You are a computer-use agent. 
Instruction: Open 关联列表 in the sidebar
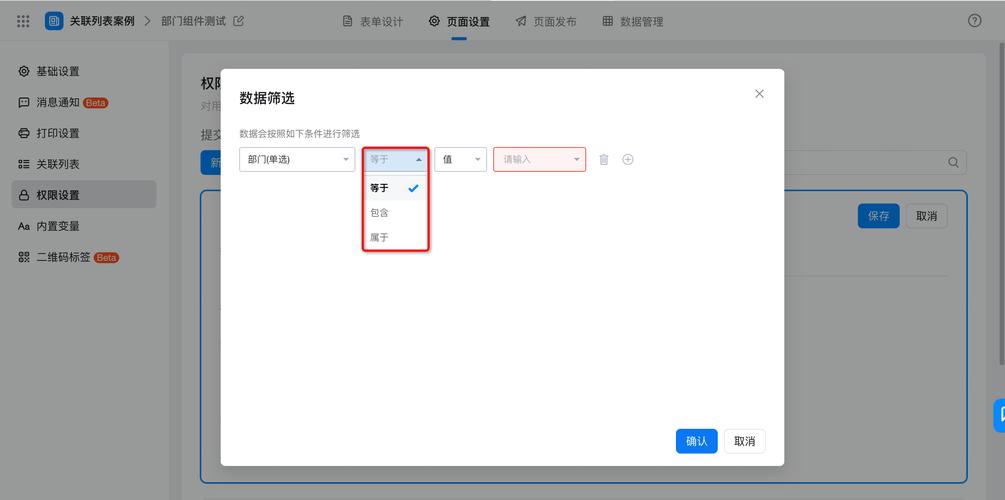point(84,164)
